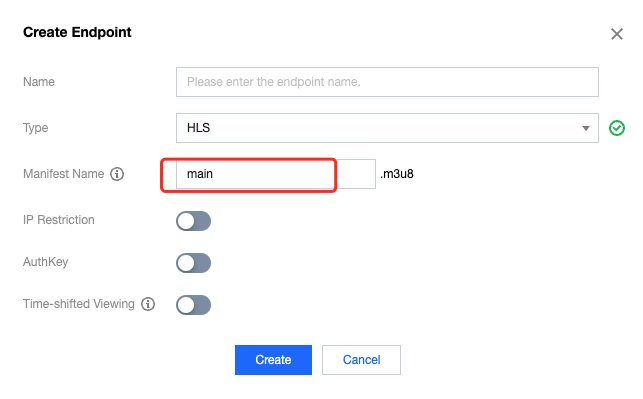The width and height of the screenshot is (643, 399).
Task: Click the Manifest Name info icon
Action: (x=117, y=174)
